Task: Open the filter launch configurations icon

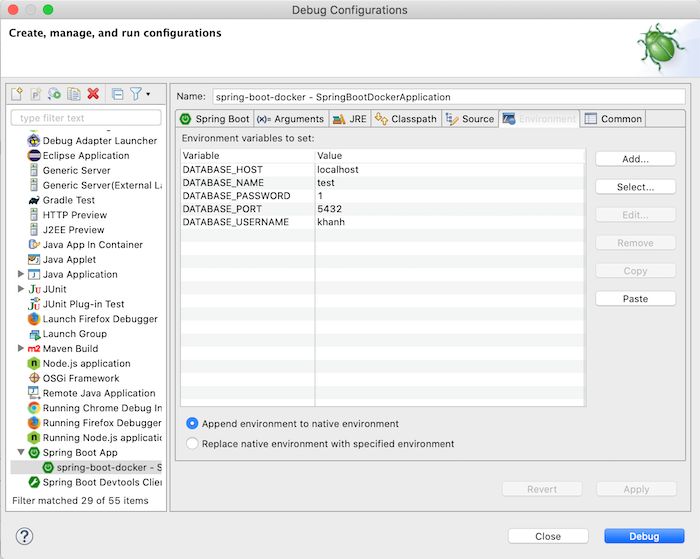Action: (x=136, y=94)
